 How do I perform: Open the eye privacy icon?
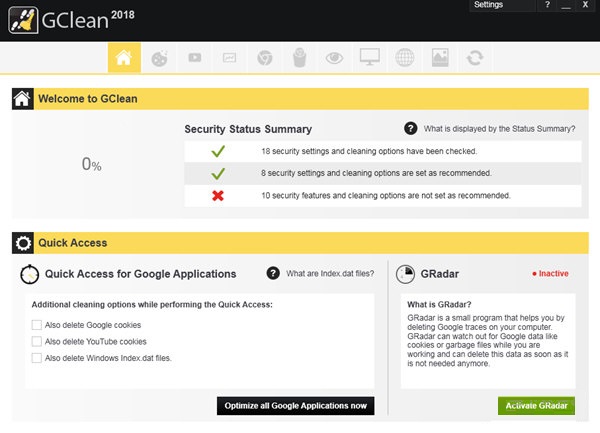pyautogui.click(x=334, y=58)
